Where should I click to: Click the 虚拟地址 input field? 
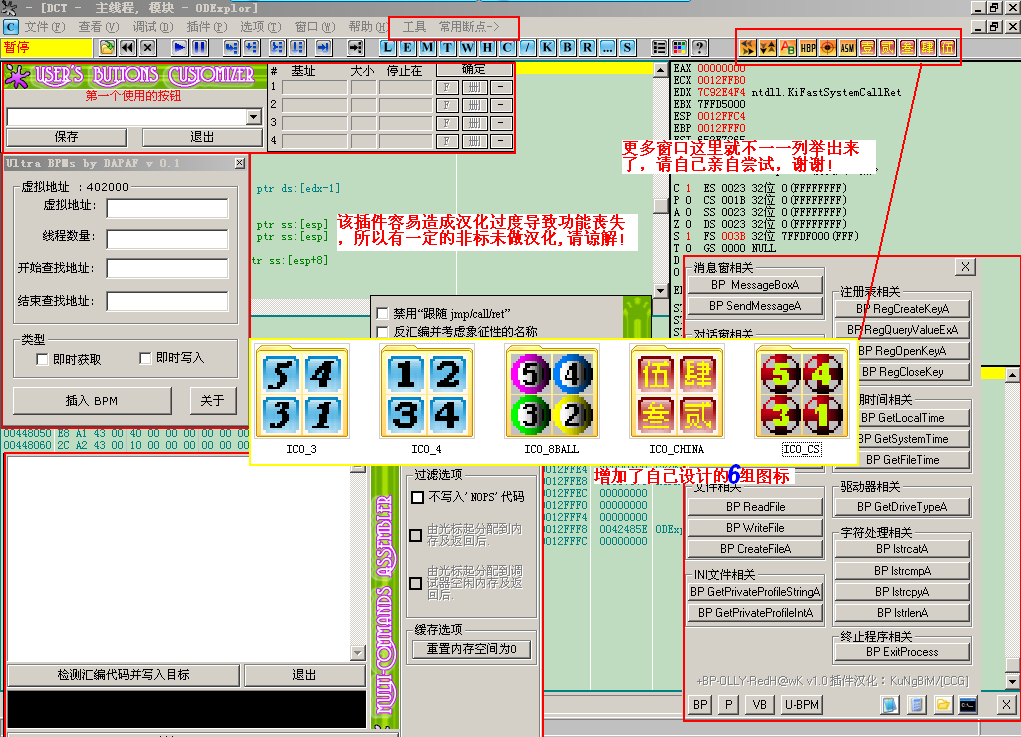click(x=167, y=208)
